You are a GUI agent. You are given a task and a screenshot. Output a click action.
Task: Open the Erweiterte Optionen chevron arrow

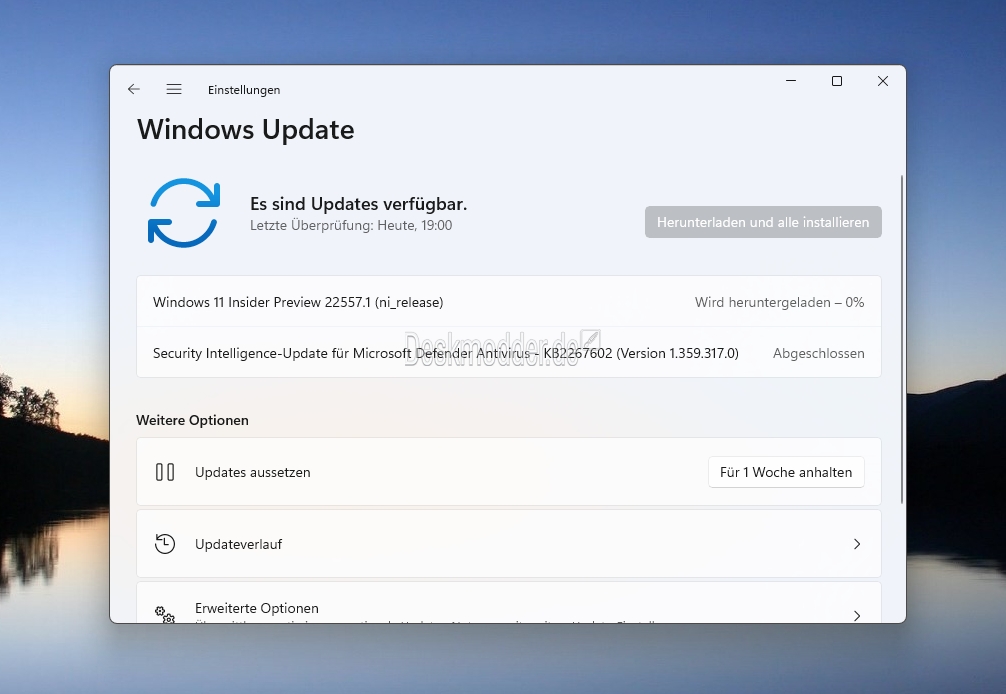click(857, 616)
